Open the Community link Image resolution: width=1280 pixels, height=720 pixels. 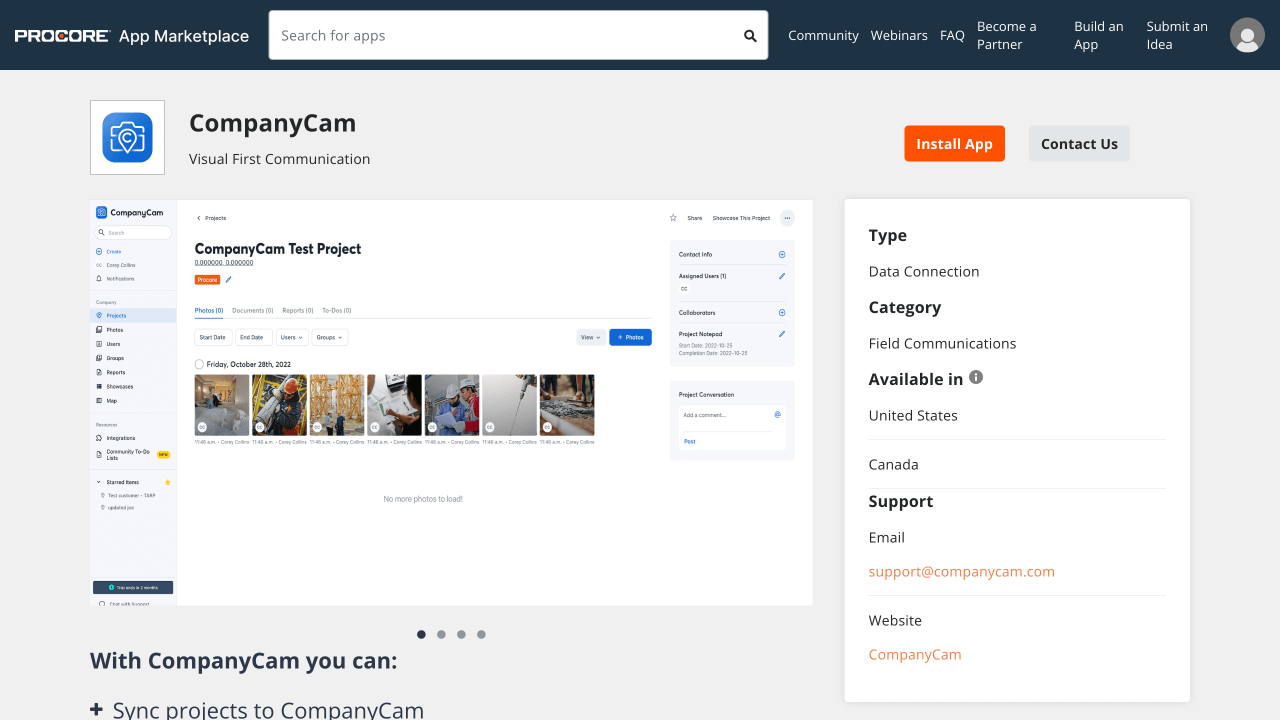823,35
